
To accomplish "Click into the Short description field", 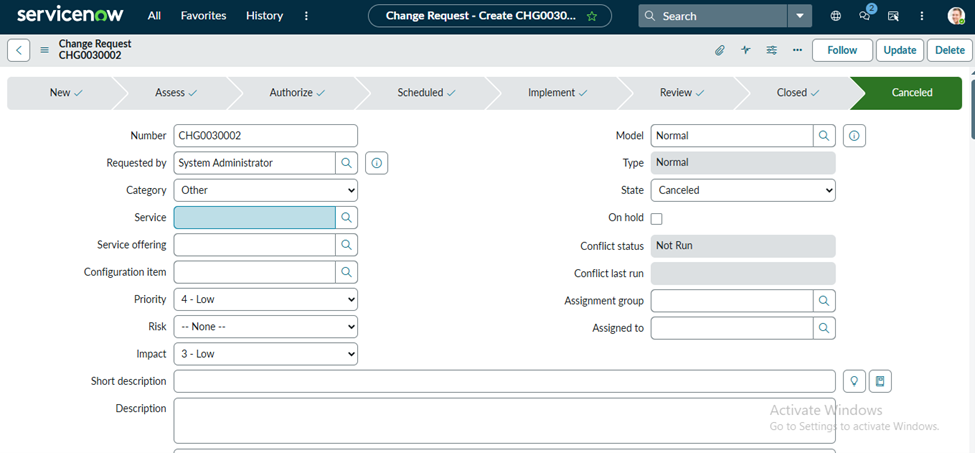I will pyautogui.click(x=504, y=381).
